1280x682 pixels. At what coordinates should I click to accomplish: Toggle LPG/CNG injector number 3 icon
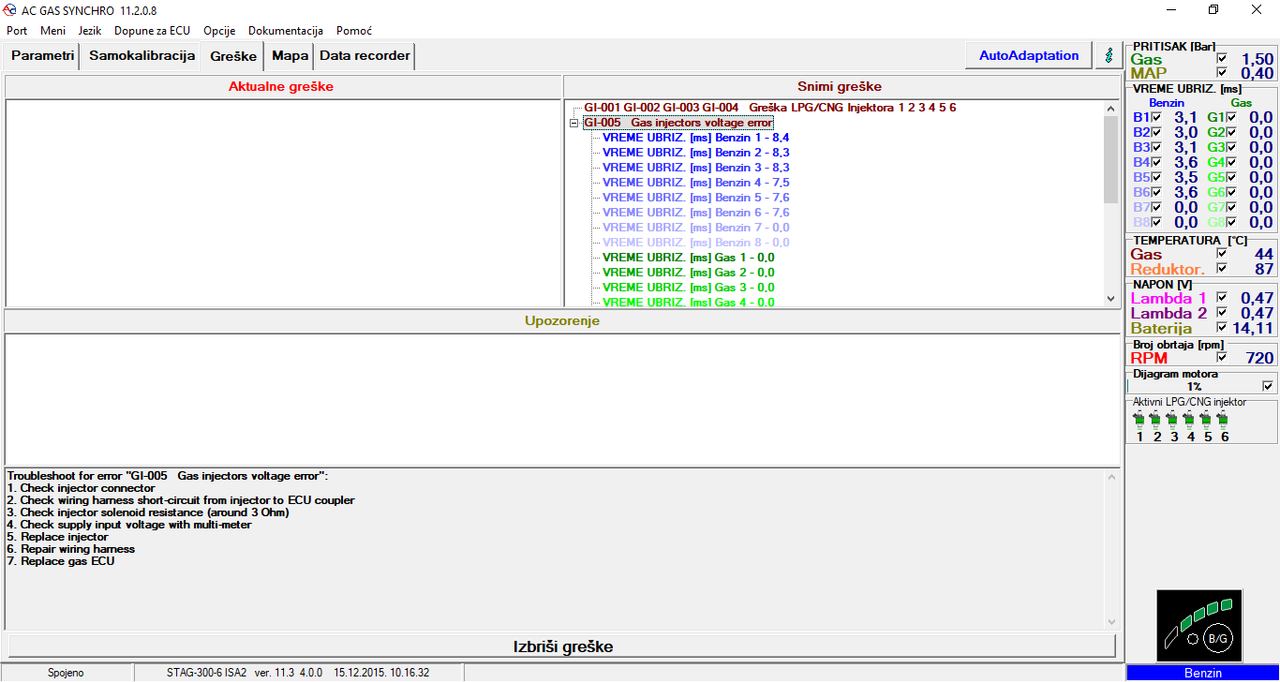click(1173, 419)
